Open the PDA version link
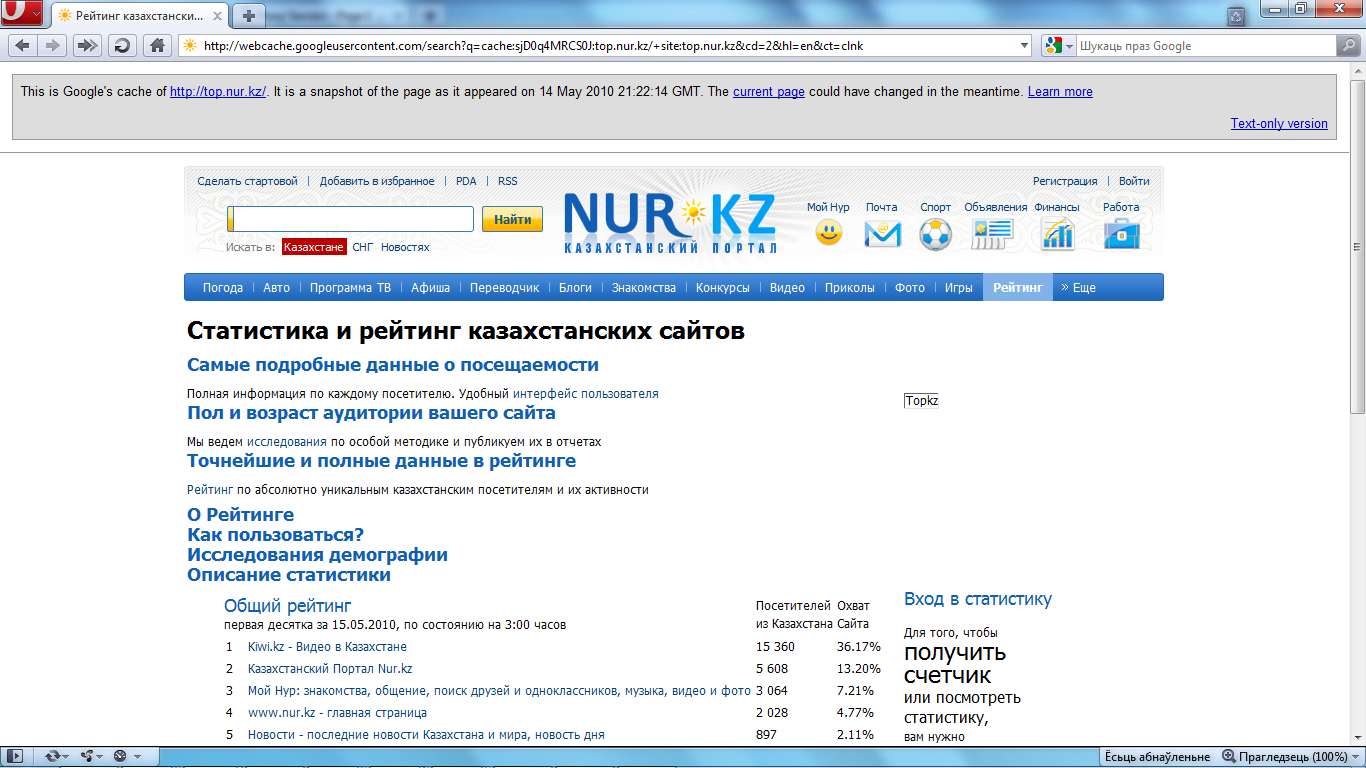 pyautogui.click(x=466, y=182)
